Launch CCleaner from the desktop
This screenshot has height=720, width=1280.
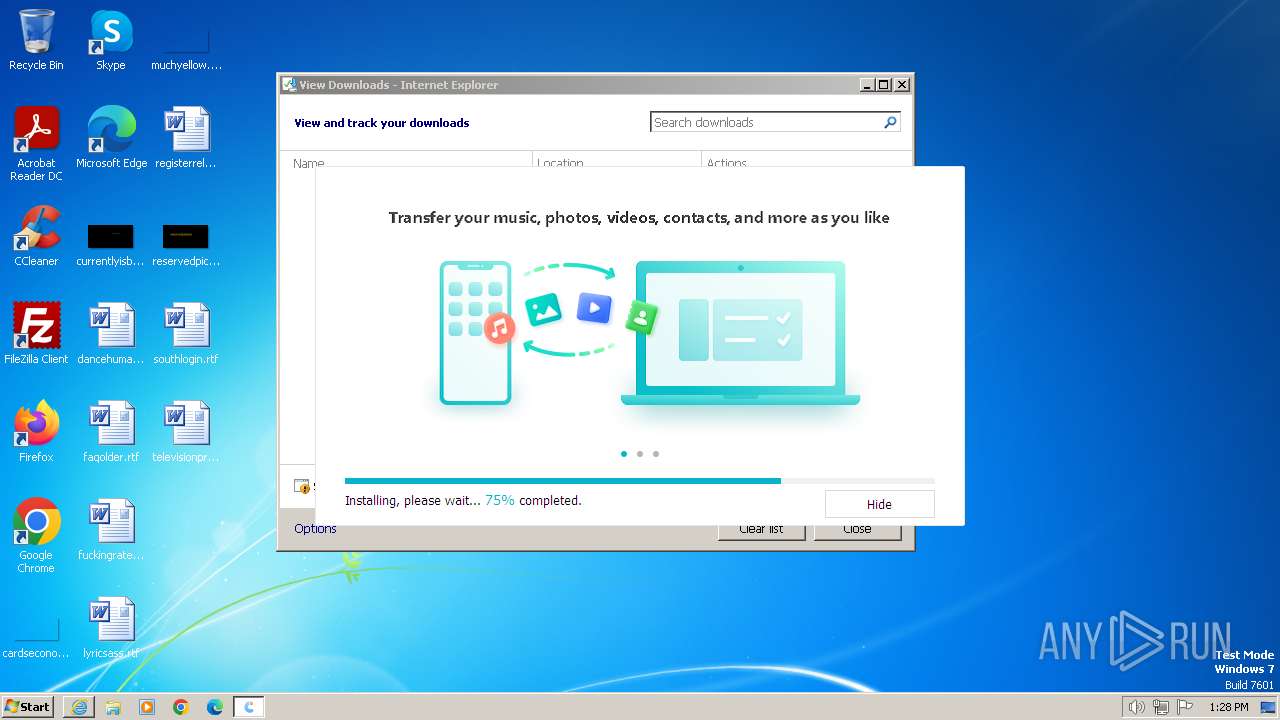[36, 236]
